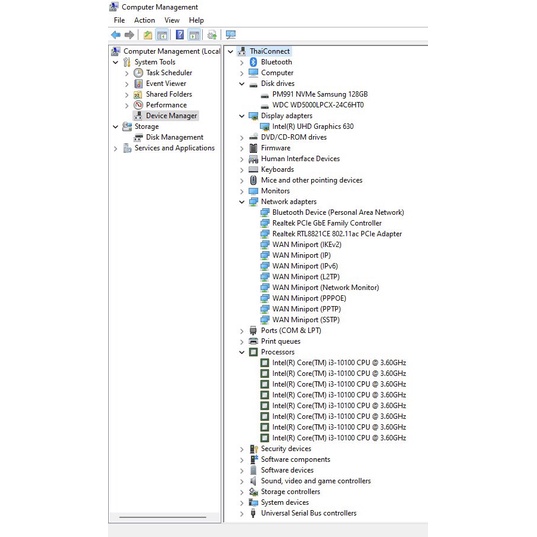Select Intel(R) UHD Graphics 630 adapter
This screenshot has height=537, width=537.
[x=313, y=126]
